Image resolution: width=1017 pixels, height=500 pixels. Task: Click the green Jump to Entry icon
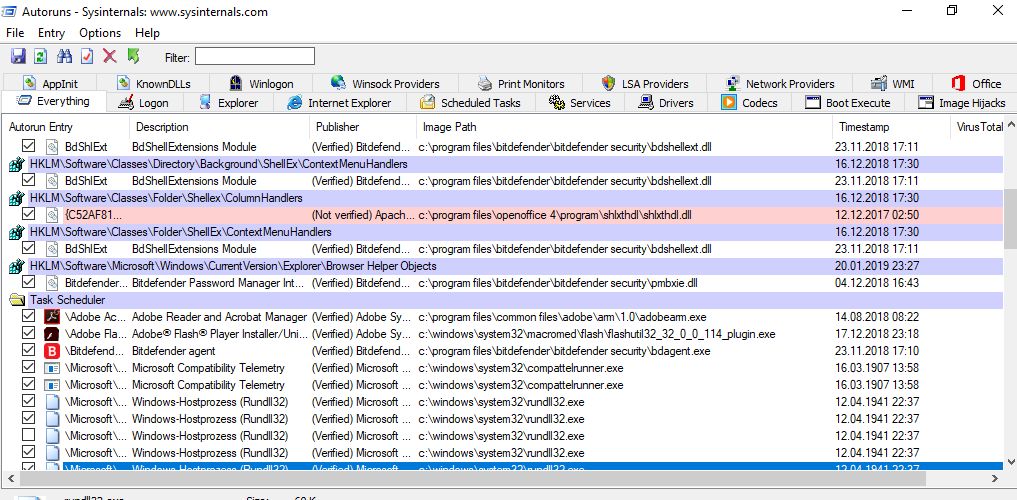pyautogui.click(x=134, y=56)
